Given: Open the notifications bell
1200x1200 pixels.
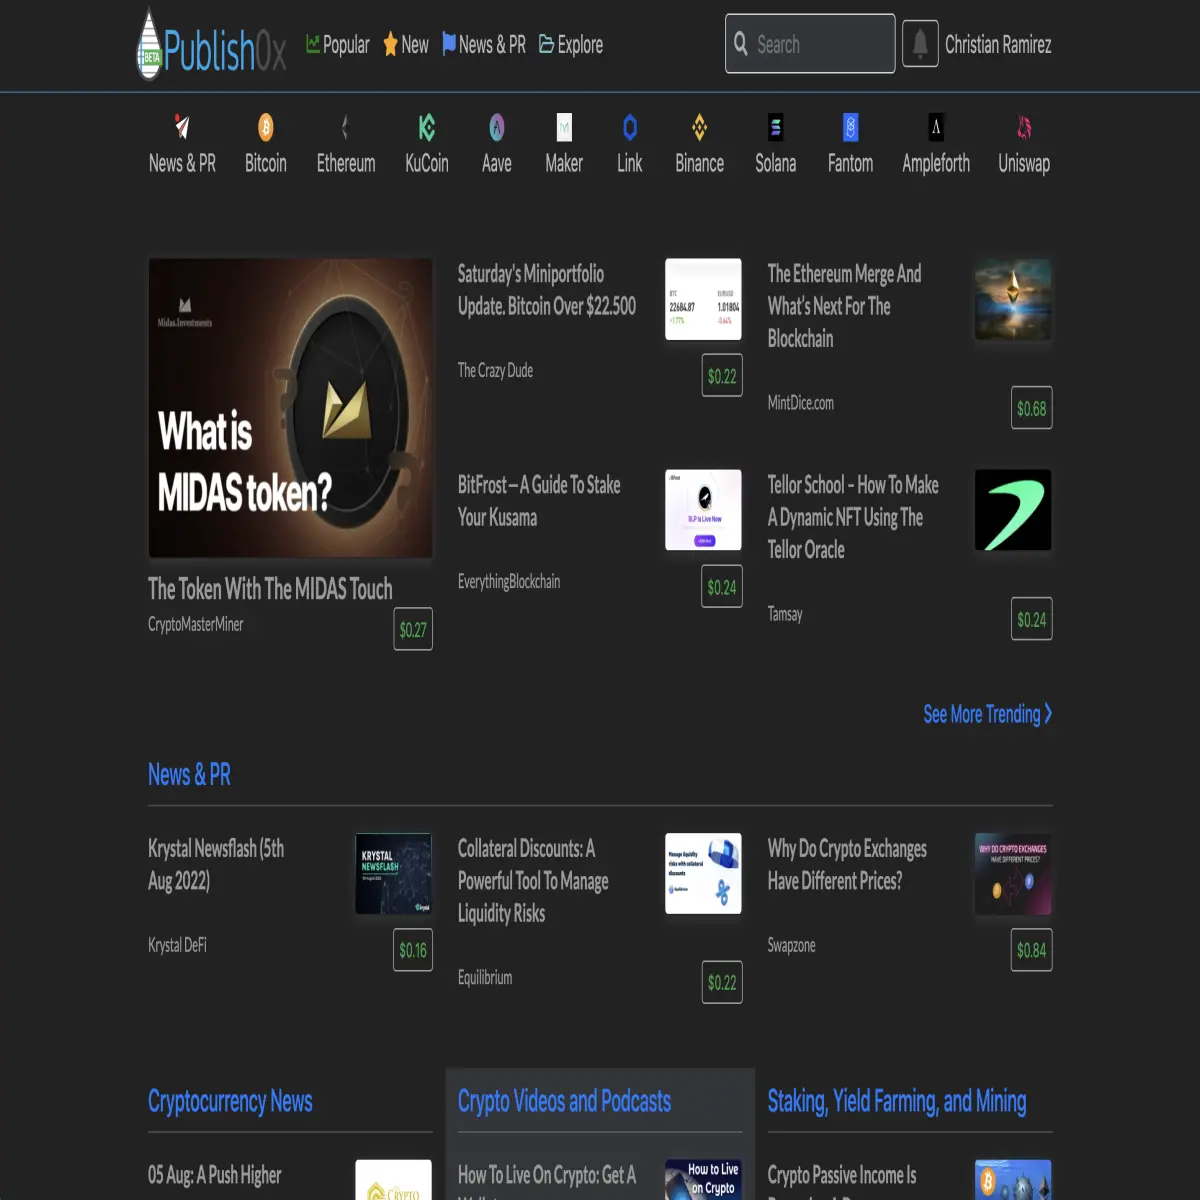Looking at the screenshot, I should coord(920,44).
